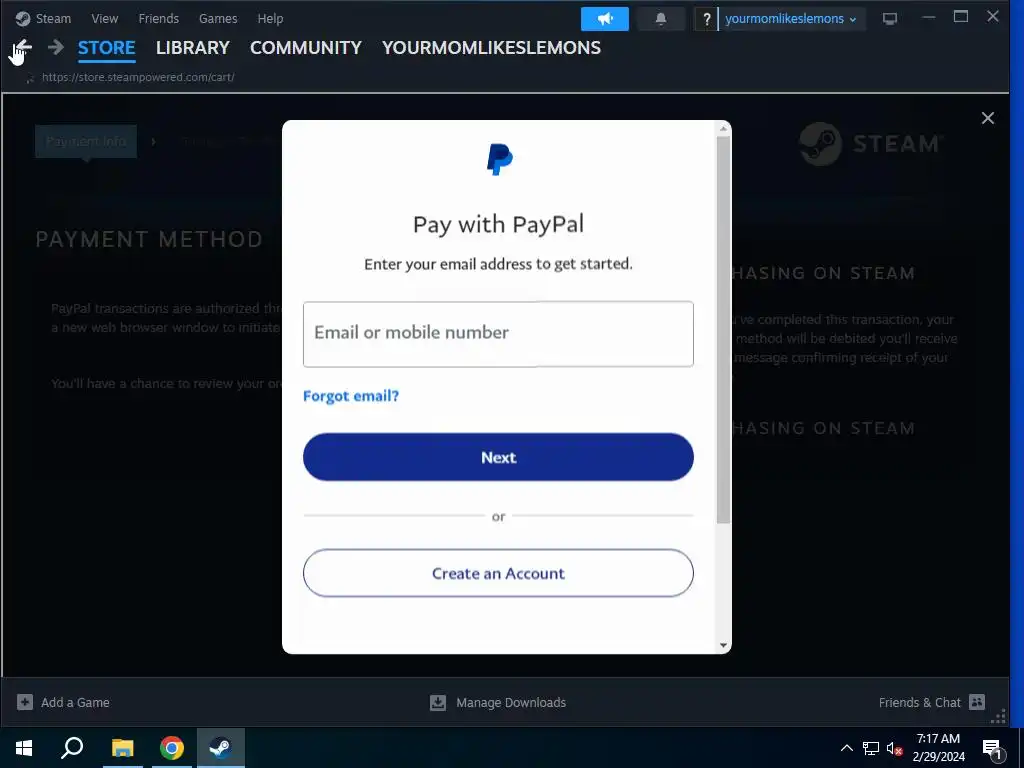
Task: Launch Chrome from taskbar
Action: (x=172, y=748)
